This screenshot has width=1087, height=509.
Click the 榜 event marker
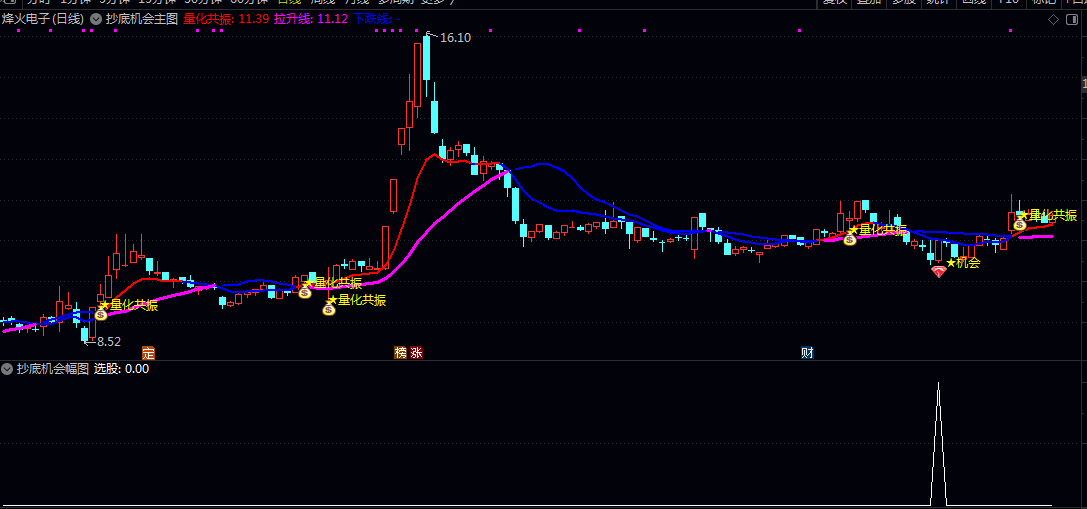tap(401, 352)
